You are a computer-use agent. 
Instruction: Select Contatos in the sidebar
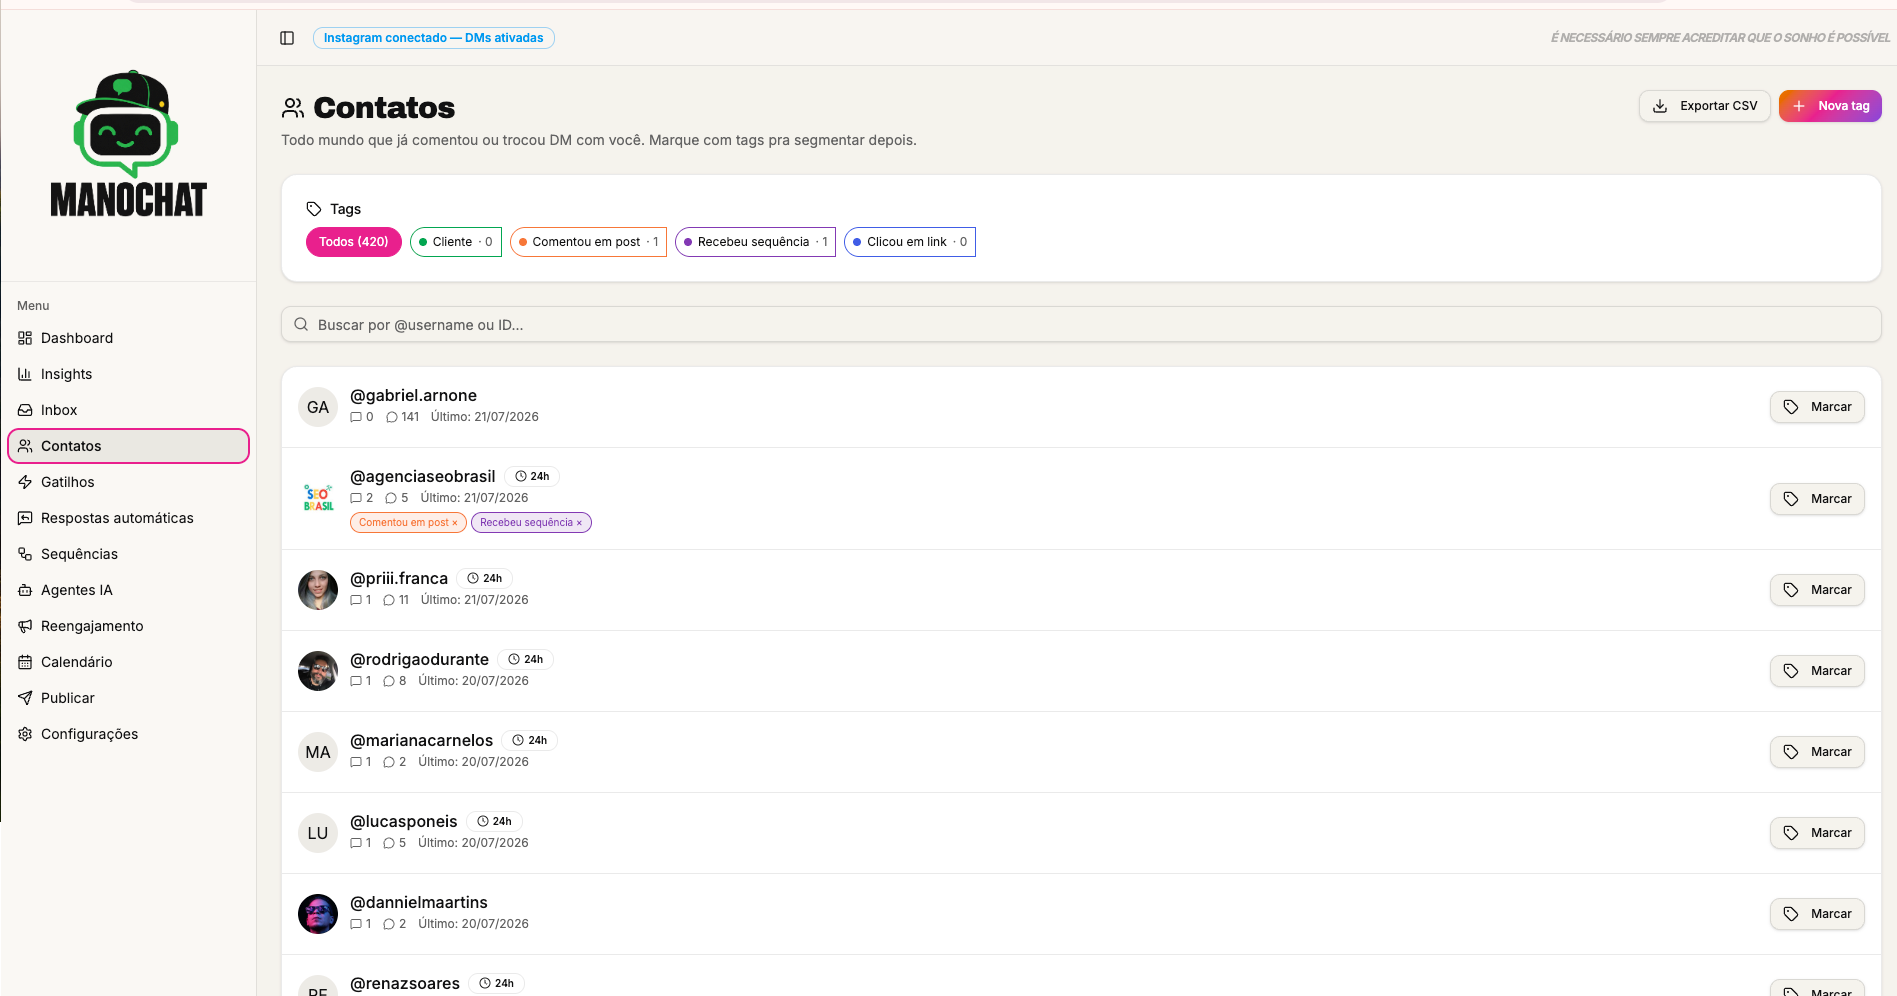click(x=128, y=446)
